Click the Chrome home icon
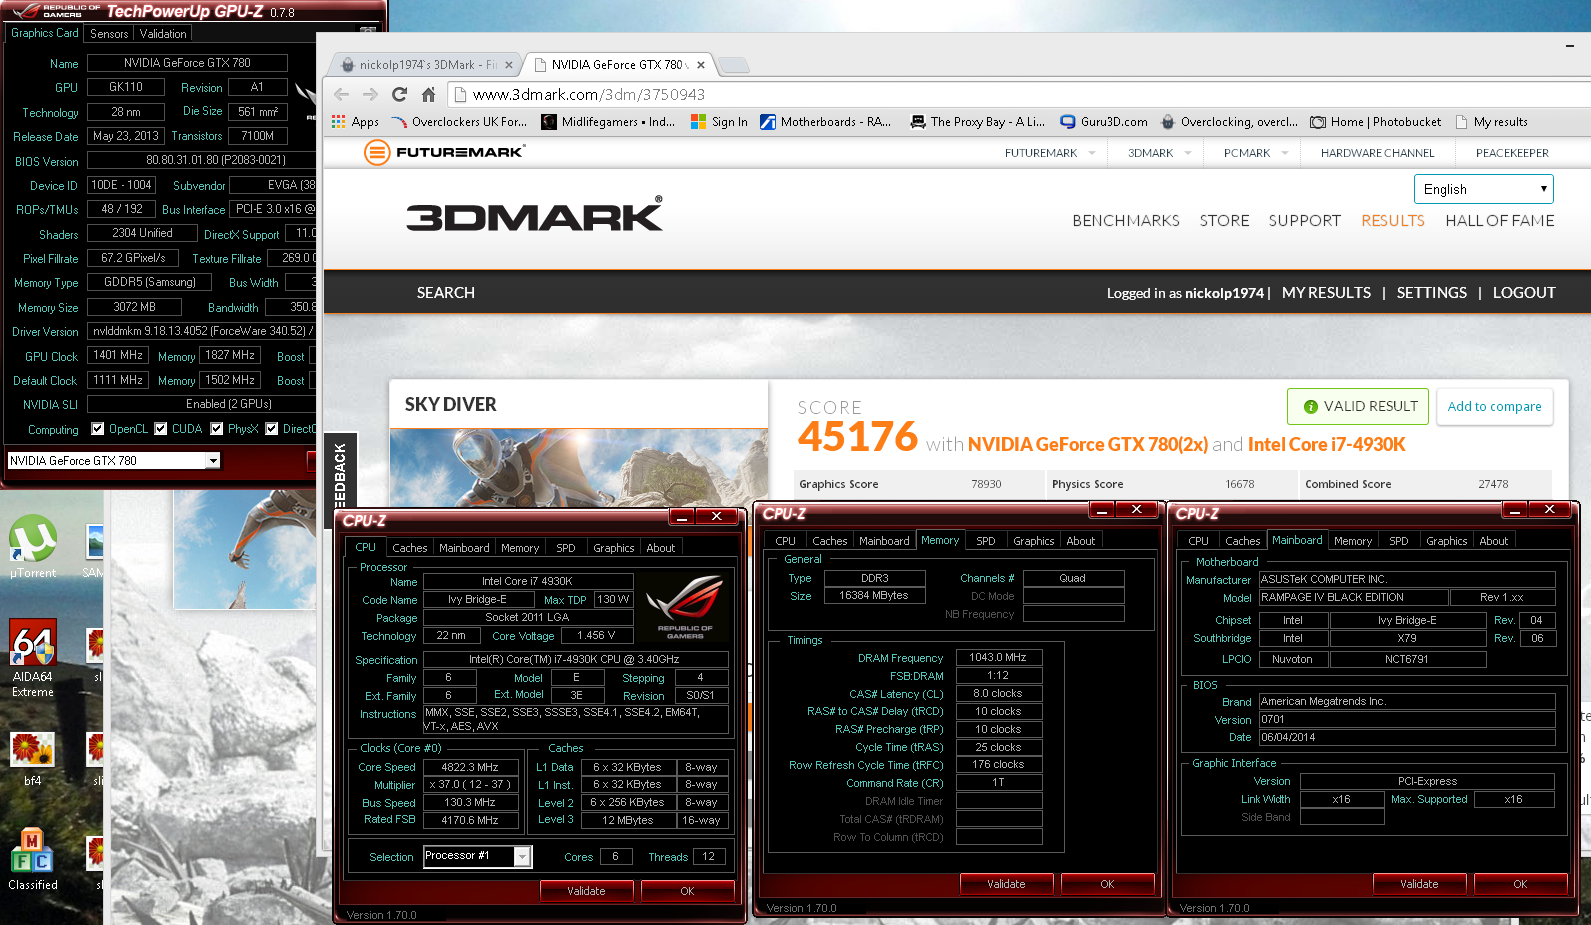Screen dimensions: 1591x925 tap(428, 94)
